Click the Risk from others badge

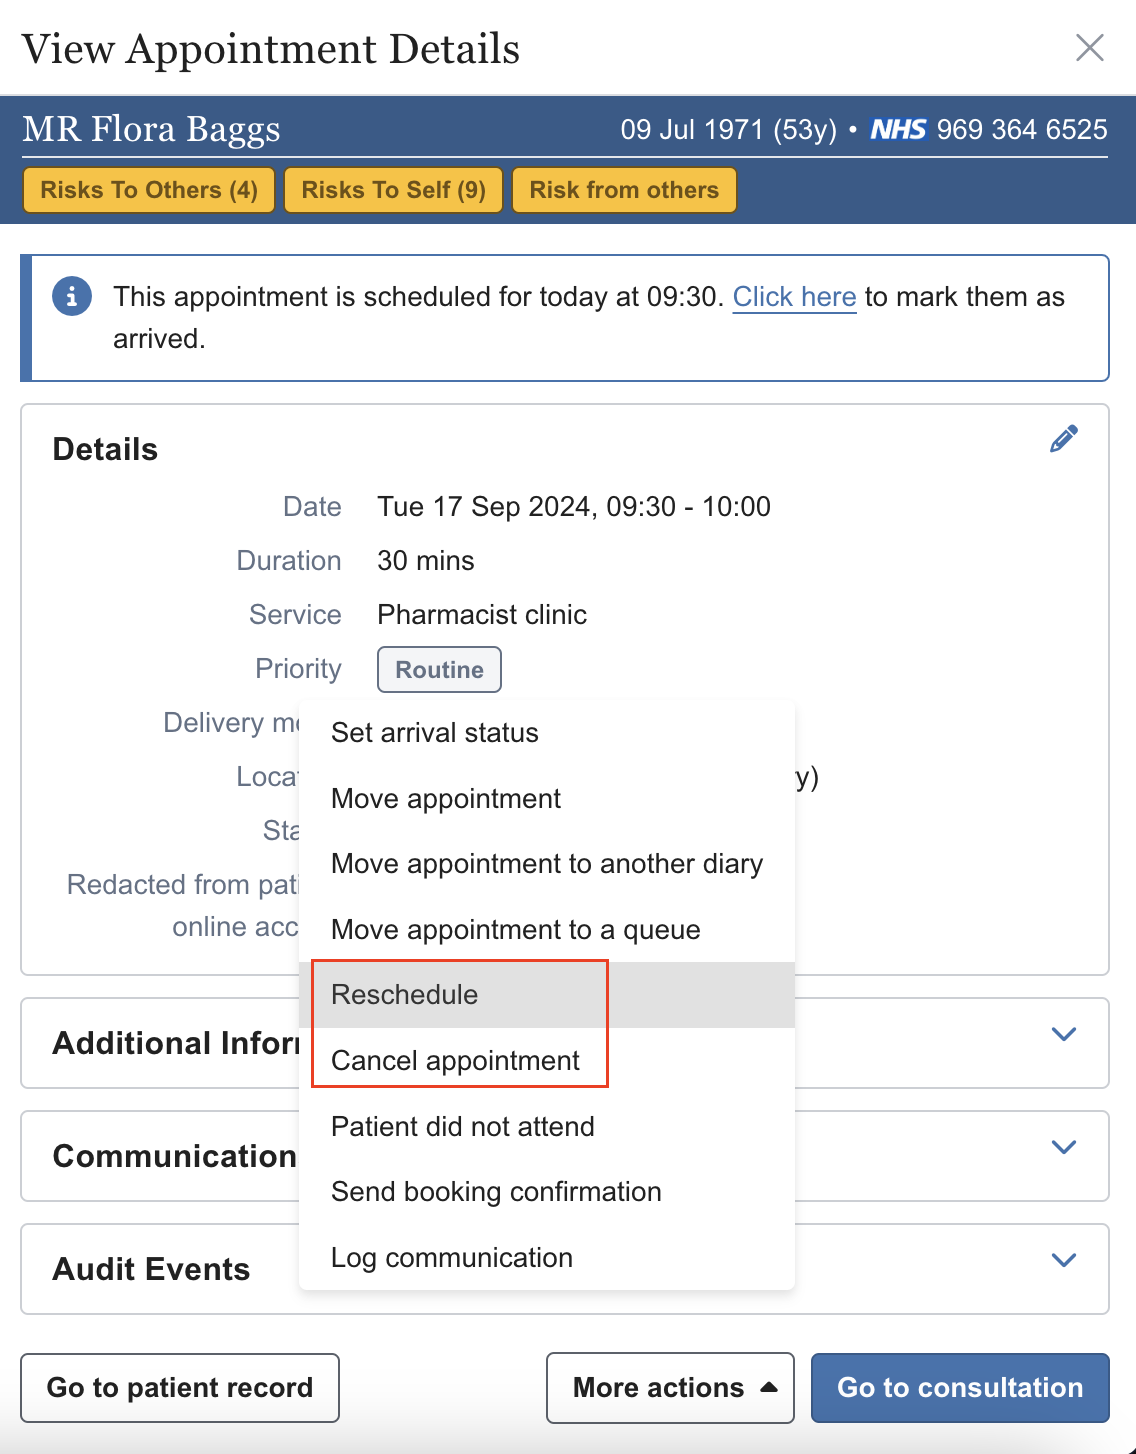point(624,190)
